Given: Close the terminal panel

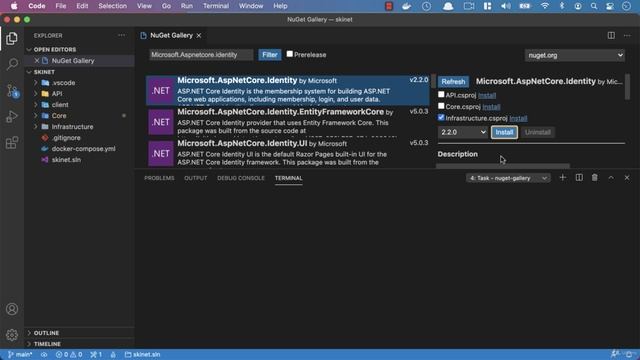Looking at the screenshot, I should click(627, 178).
